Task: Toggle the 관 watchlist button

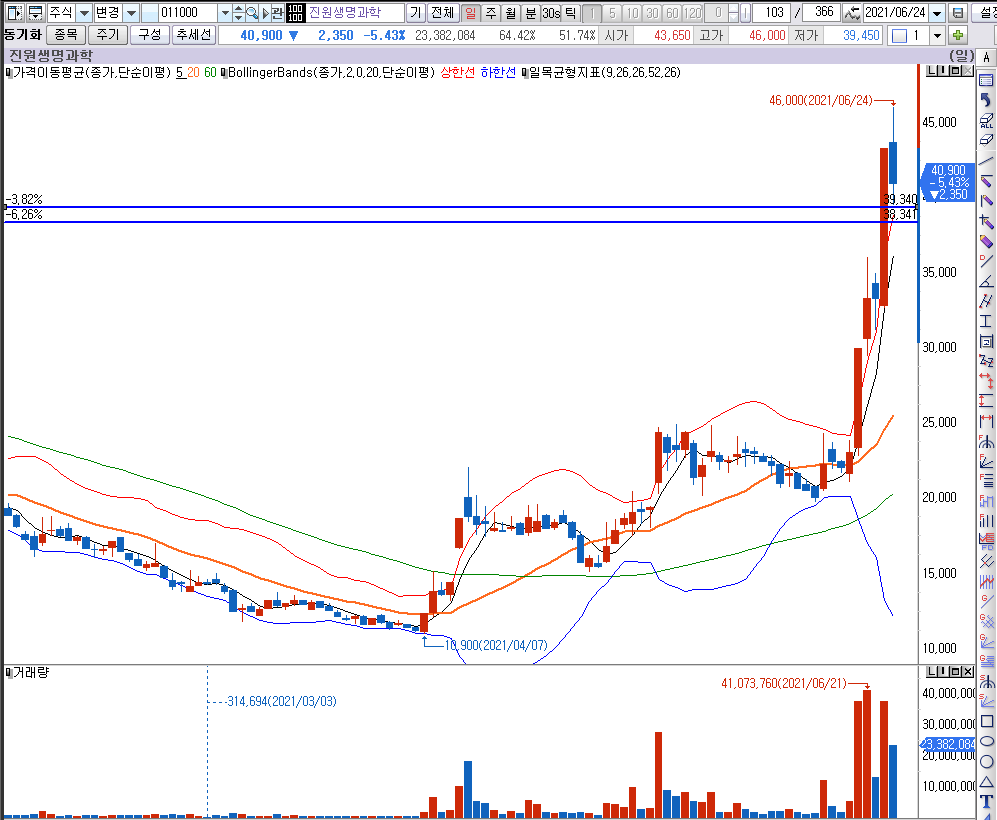Action: coord(277,13)
